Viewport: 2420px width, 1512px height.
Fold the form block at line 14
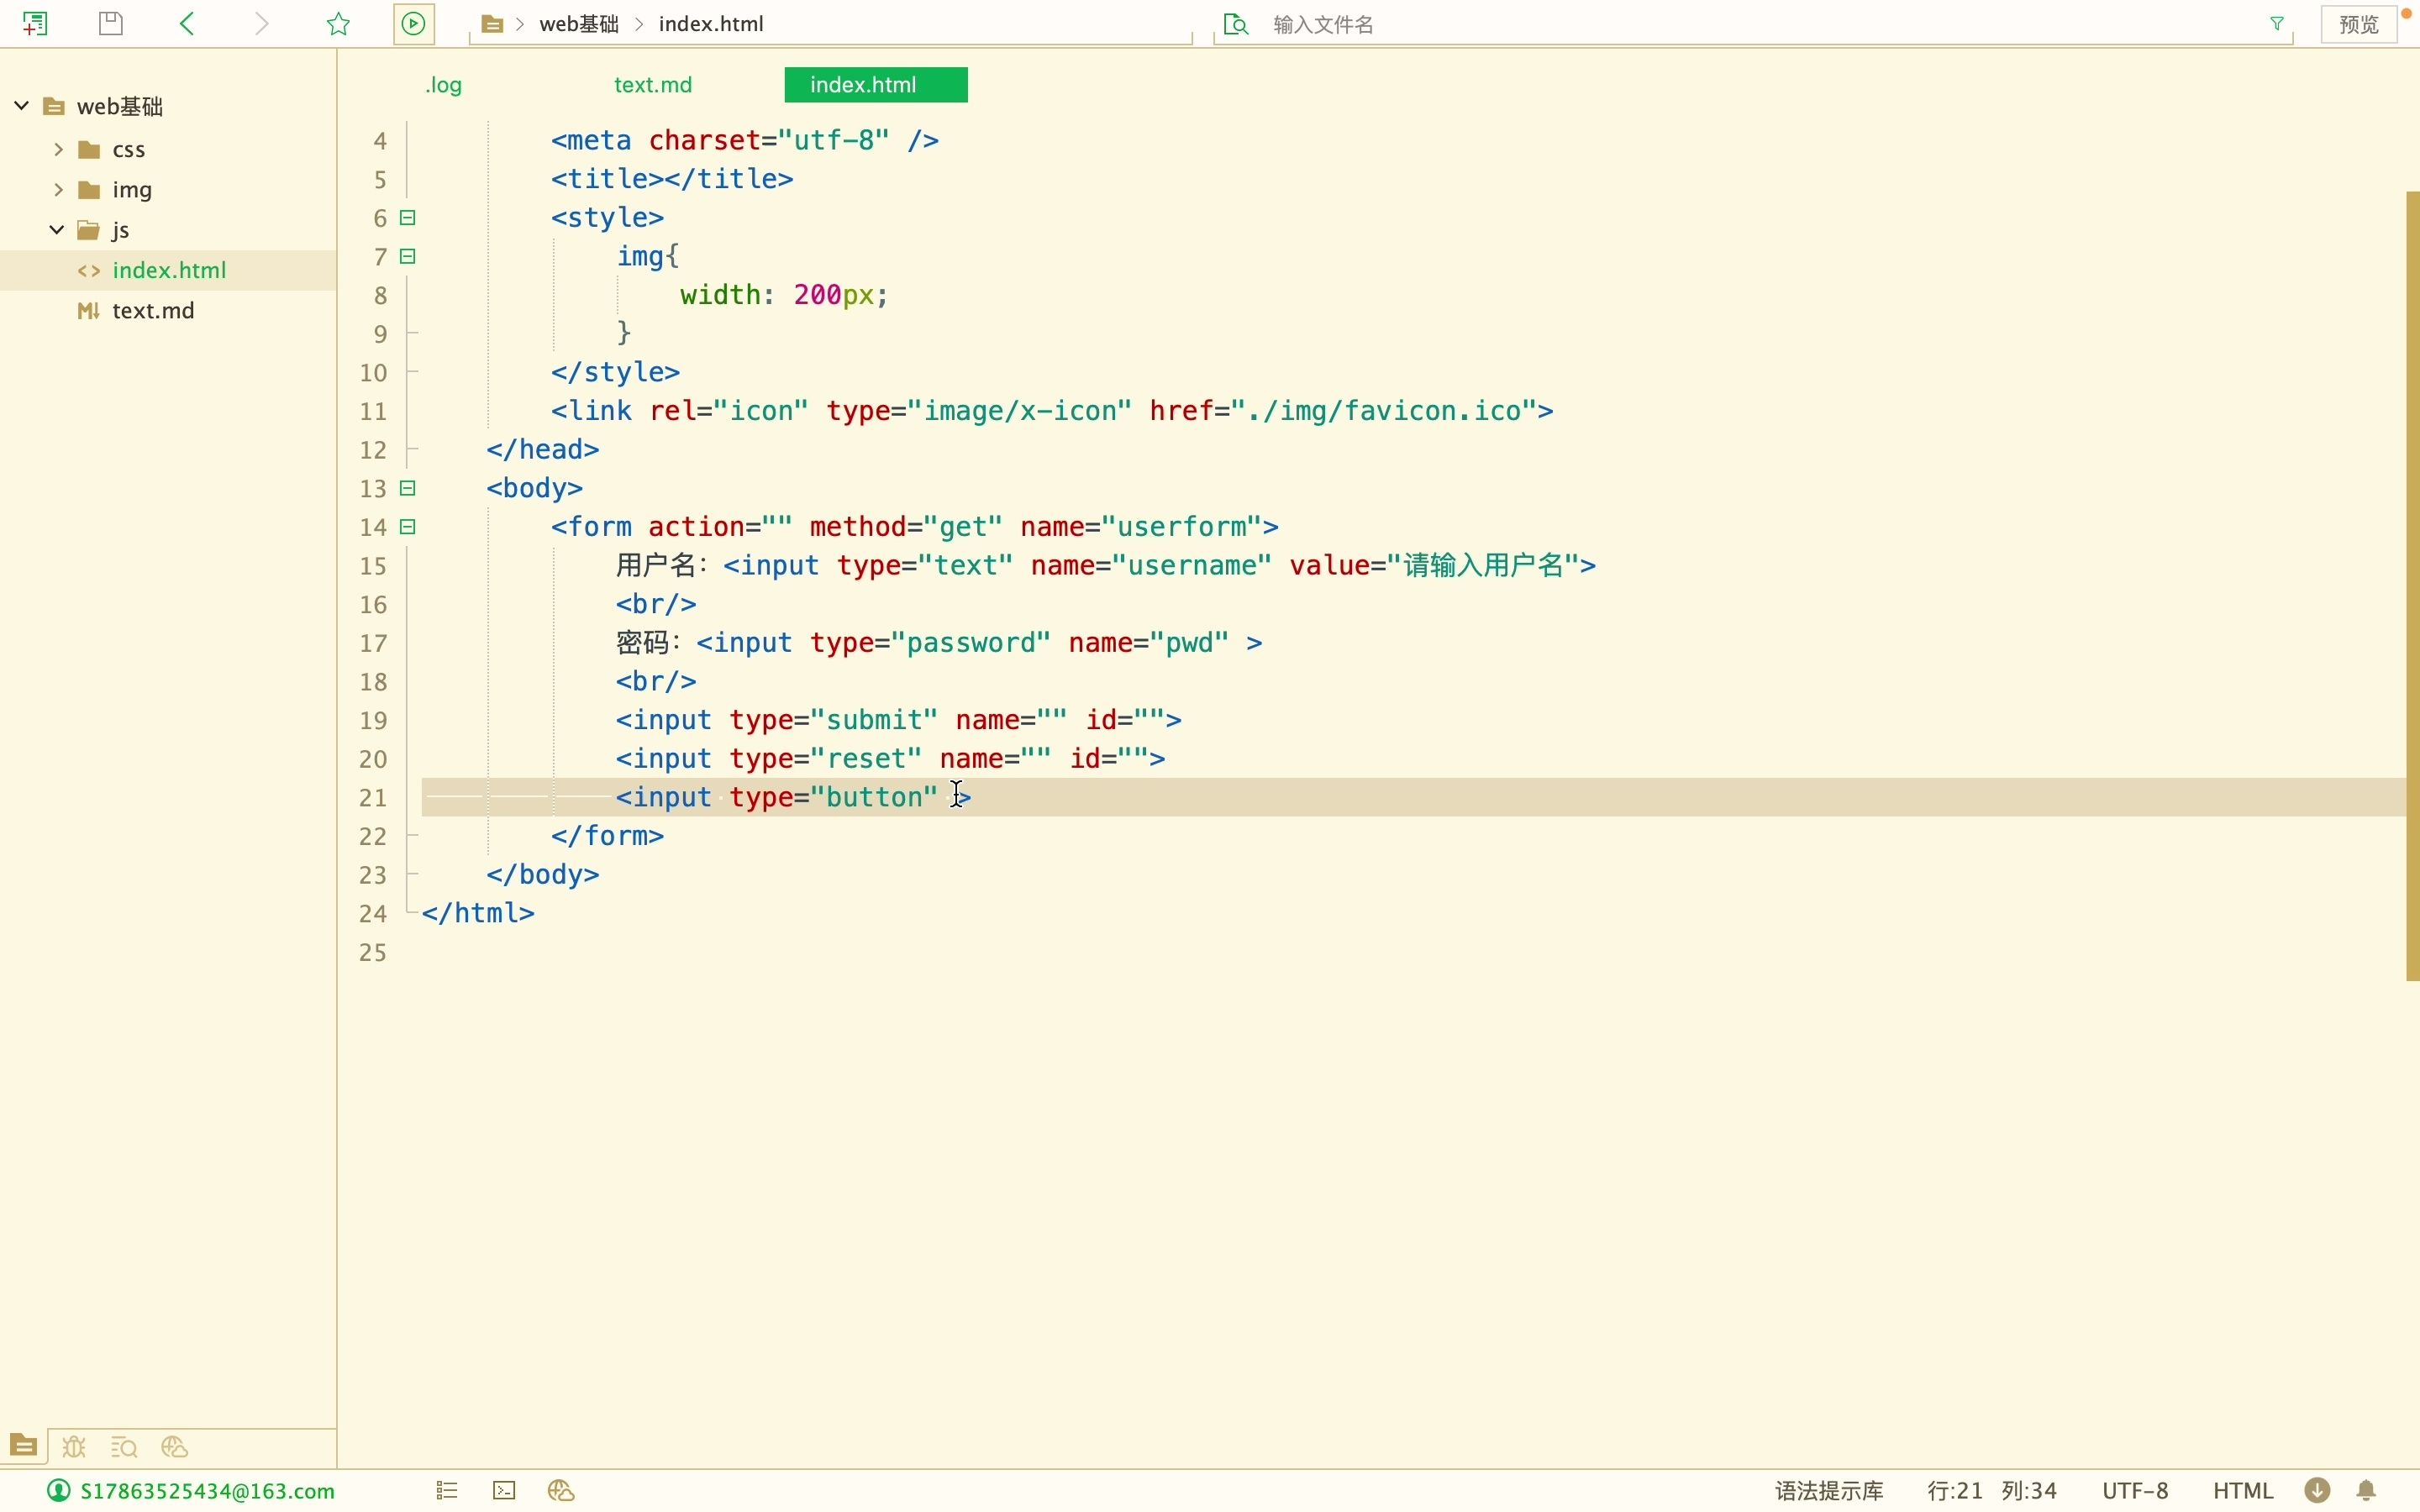click(408, 526)
